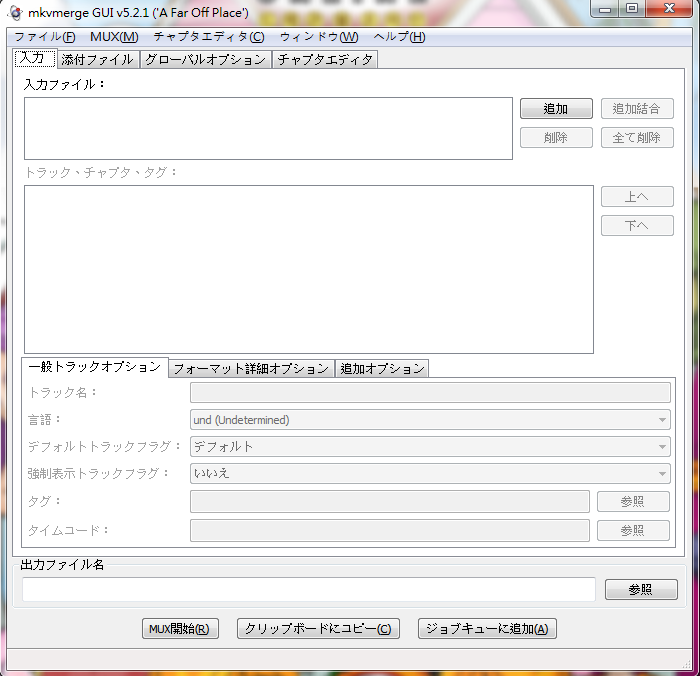Open the ファイル(F) menu
This screenshot has width=700, height=676.
(45, 37)
